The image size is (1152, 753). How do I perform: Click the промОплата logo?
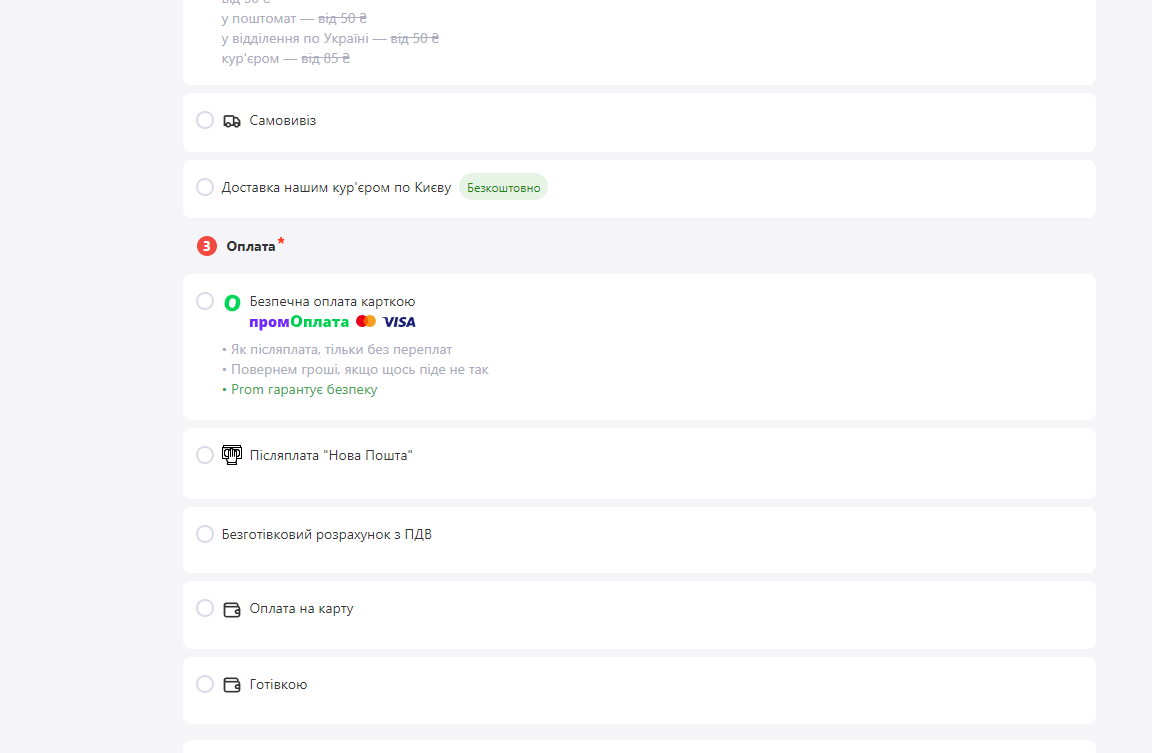click(x=299, y=322)
